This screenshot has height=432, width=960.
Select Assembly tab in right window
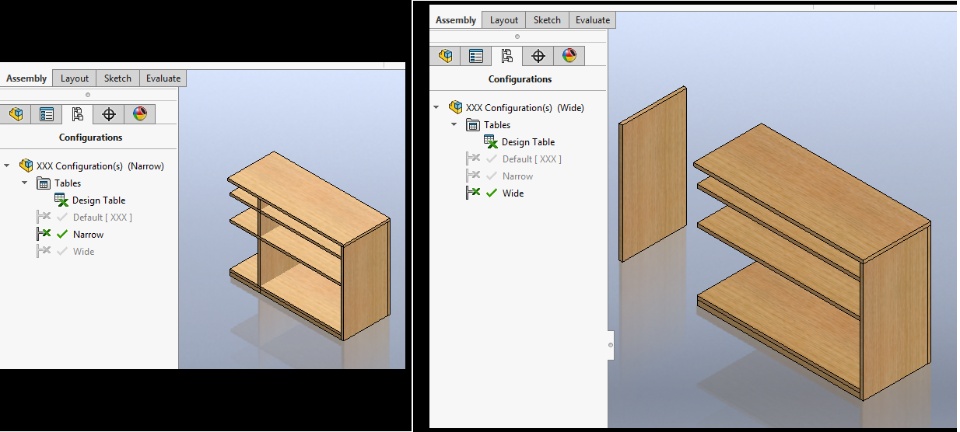point(456,20)
